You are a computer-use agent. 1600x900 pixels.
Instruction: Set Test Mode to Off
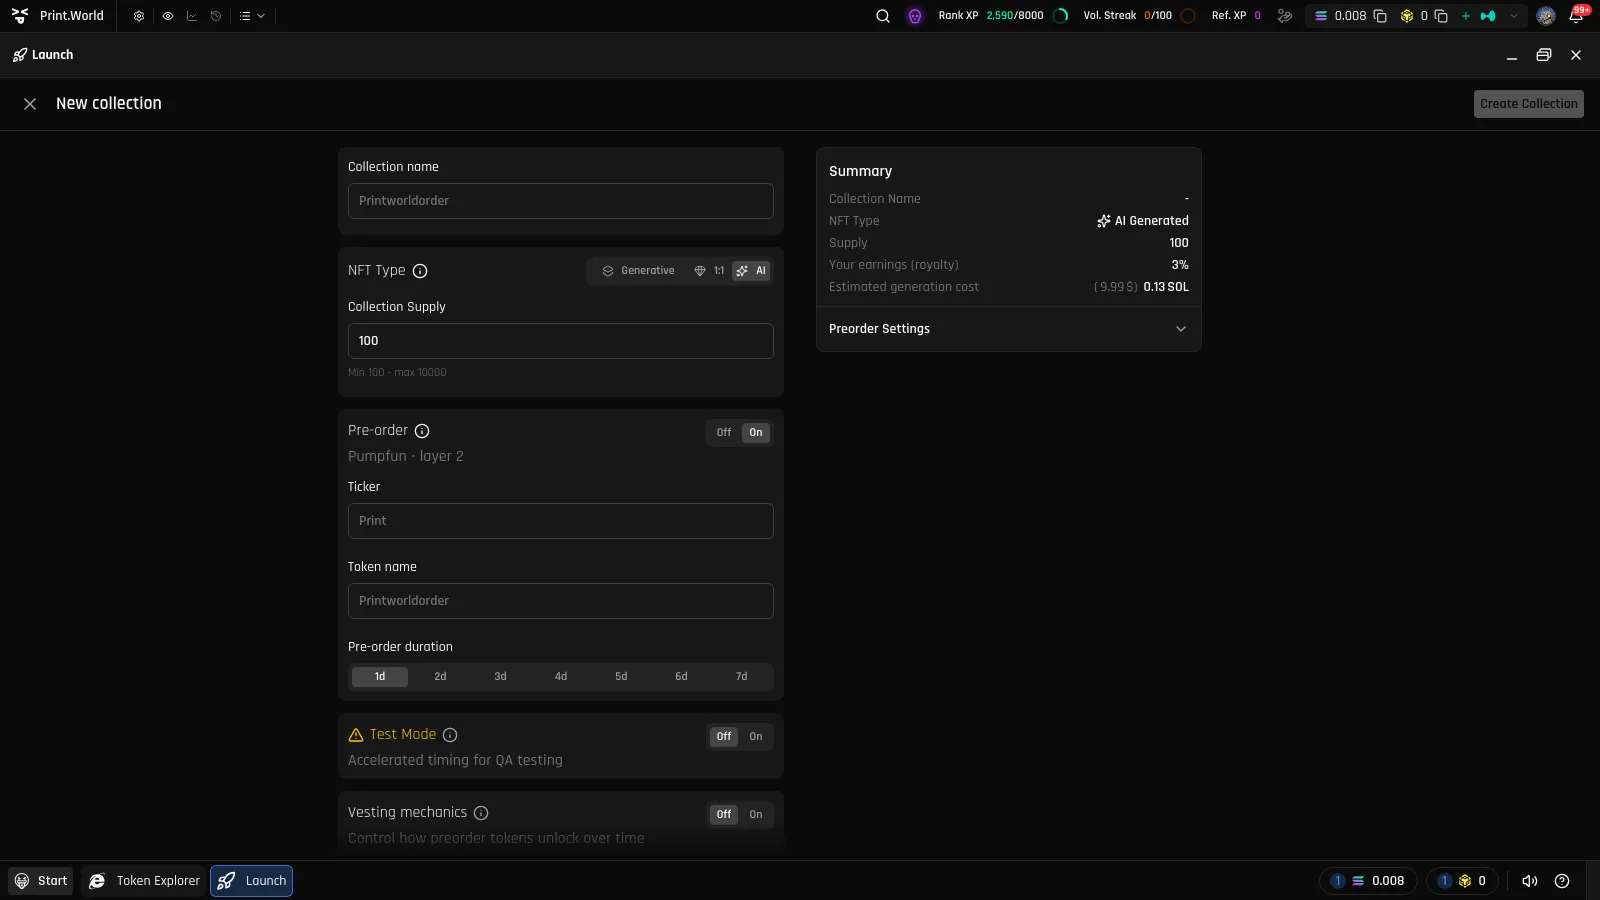[x=724, y=737]
